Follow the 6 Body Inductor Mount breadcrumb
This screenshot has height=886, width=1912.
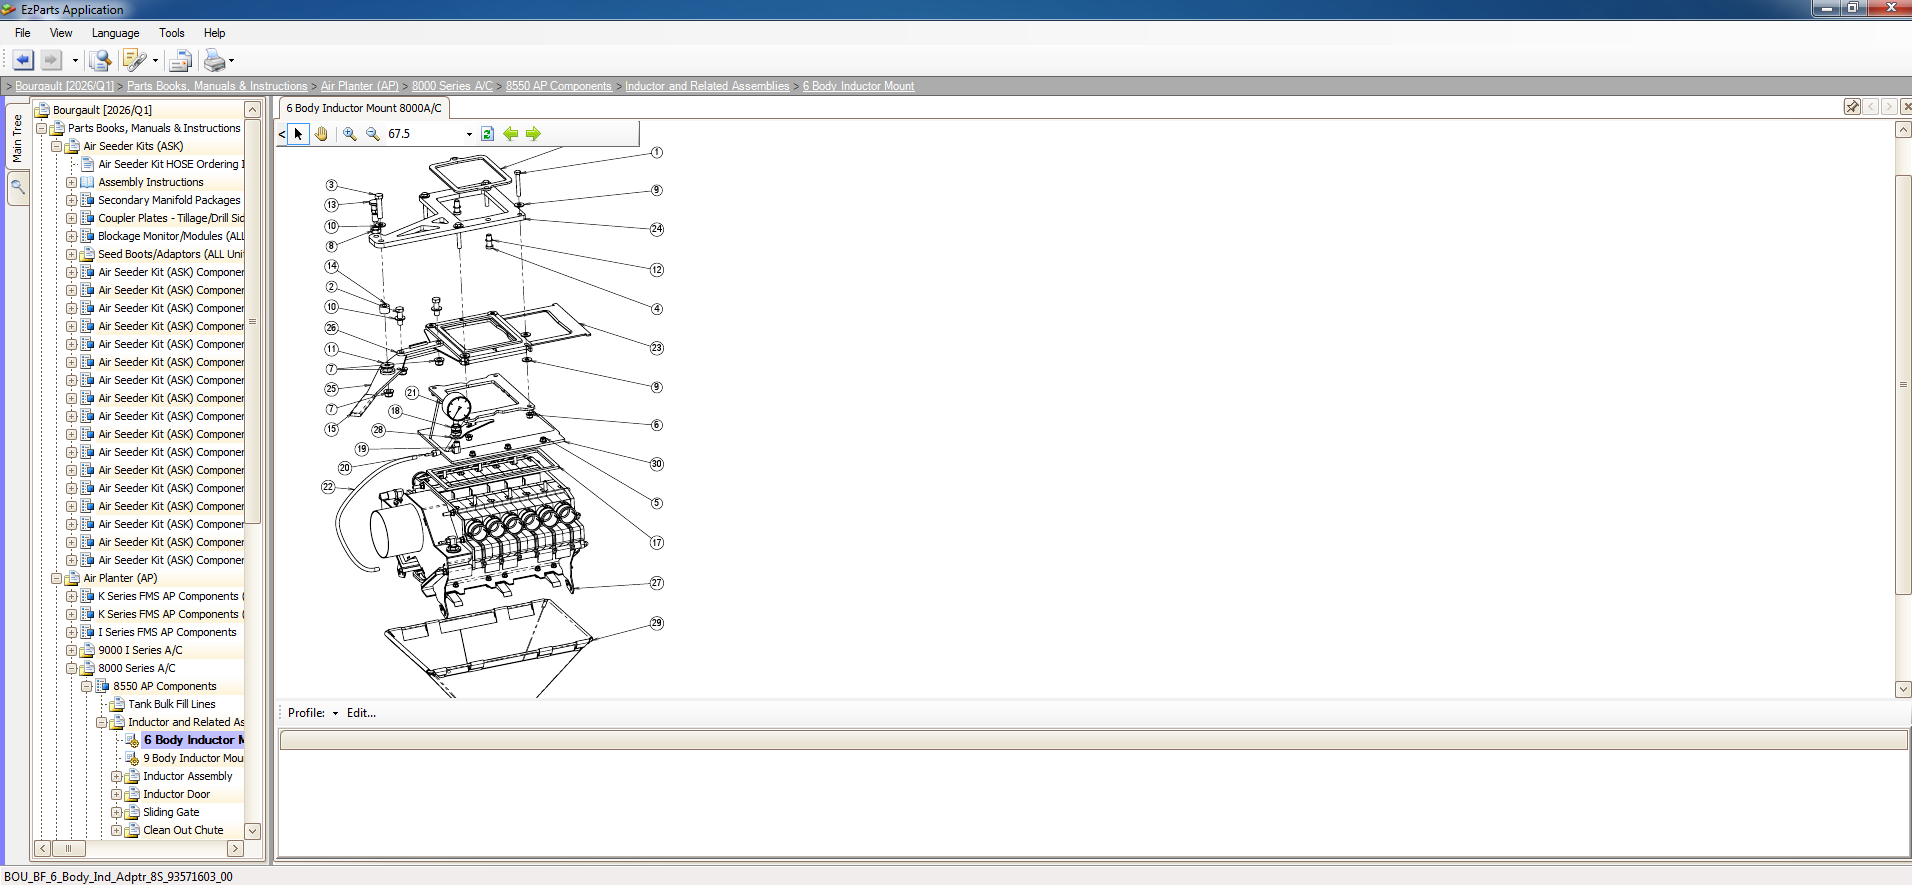(x=858, y=86)
